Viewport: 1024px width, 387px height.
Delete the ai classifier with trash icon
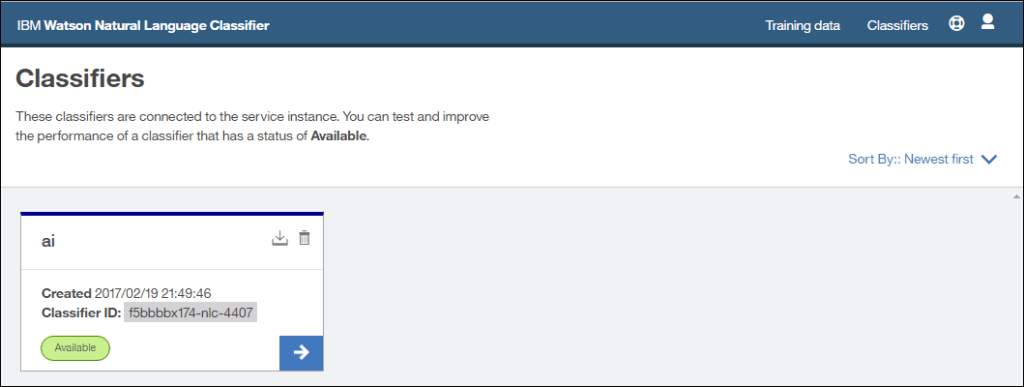pyautogui.click(x=304, y=238)
